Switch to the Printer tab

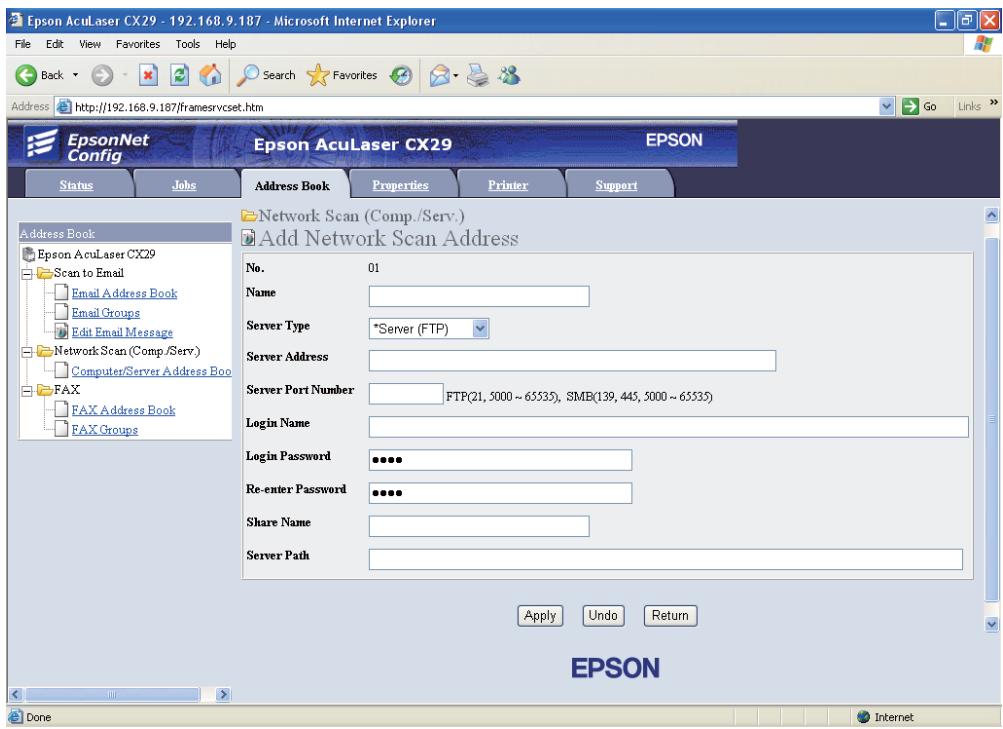pos(508,185)
